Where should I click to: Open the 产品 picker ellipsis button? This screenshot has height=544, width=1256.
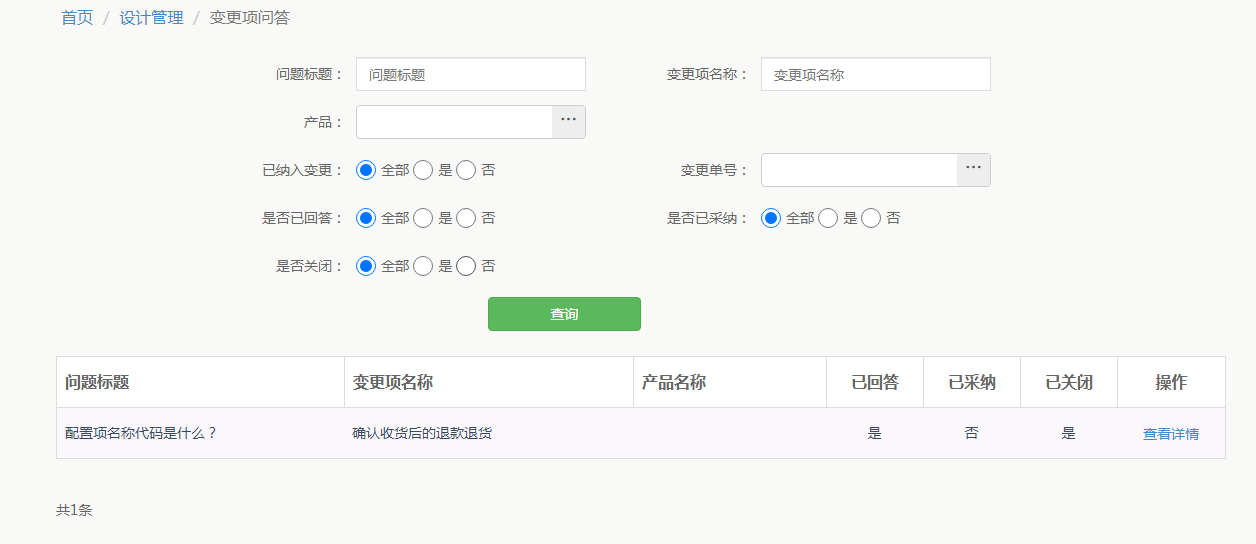click(x=569, y=122)
